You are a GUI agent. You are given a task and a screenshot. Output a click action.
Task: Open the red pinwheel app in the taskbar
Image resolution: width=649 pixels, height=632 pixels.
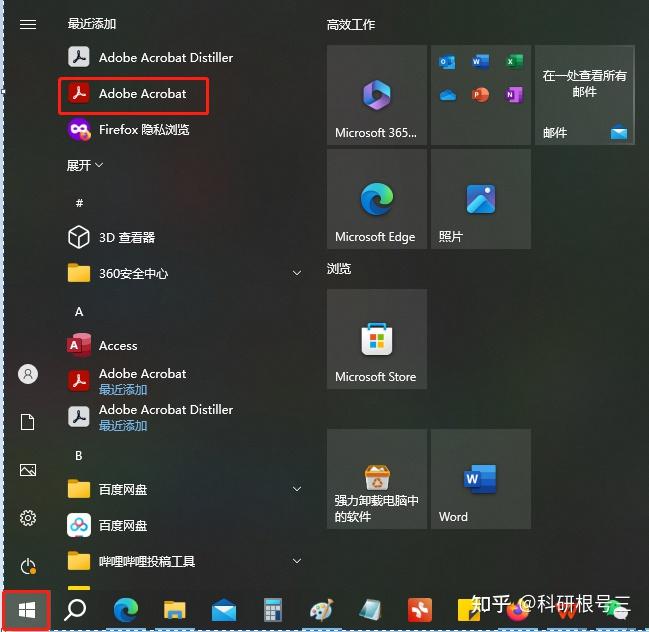coord(420,610)
